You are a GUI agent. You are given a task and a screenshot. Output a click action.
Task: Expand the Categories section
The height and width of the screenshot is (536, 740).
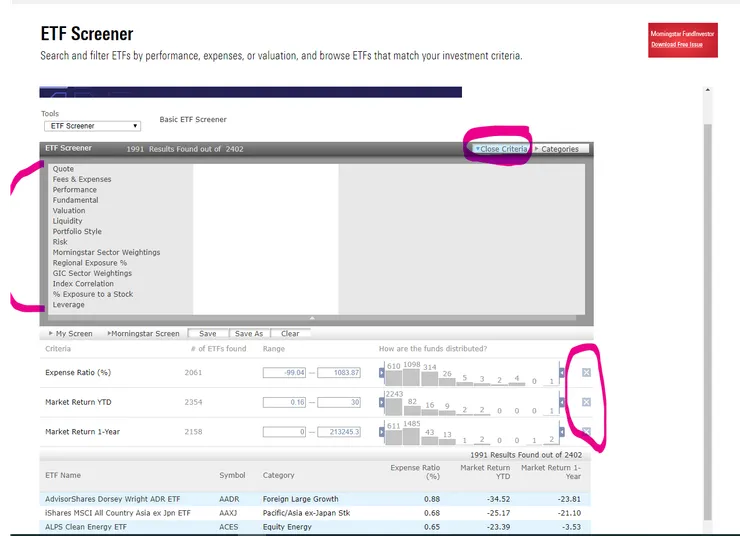(560, 149)
